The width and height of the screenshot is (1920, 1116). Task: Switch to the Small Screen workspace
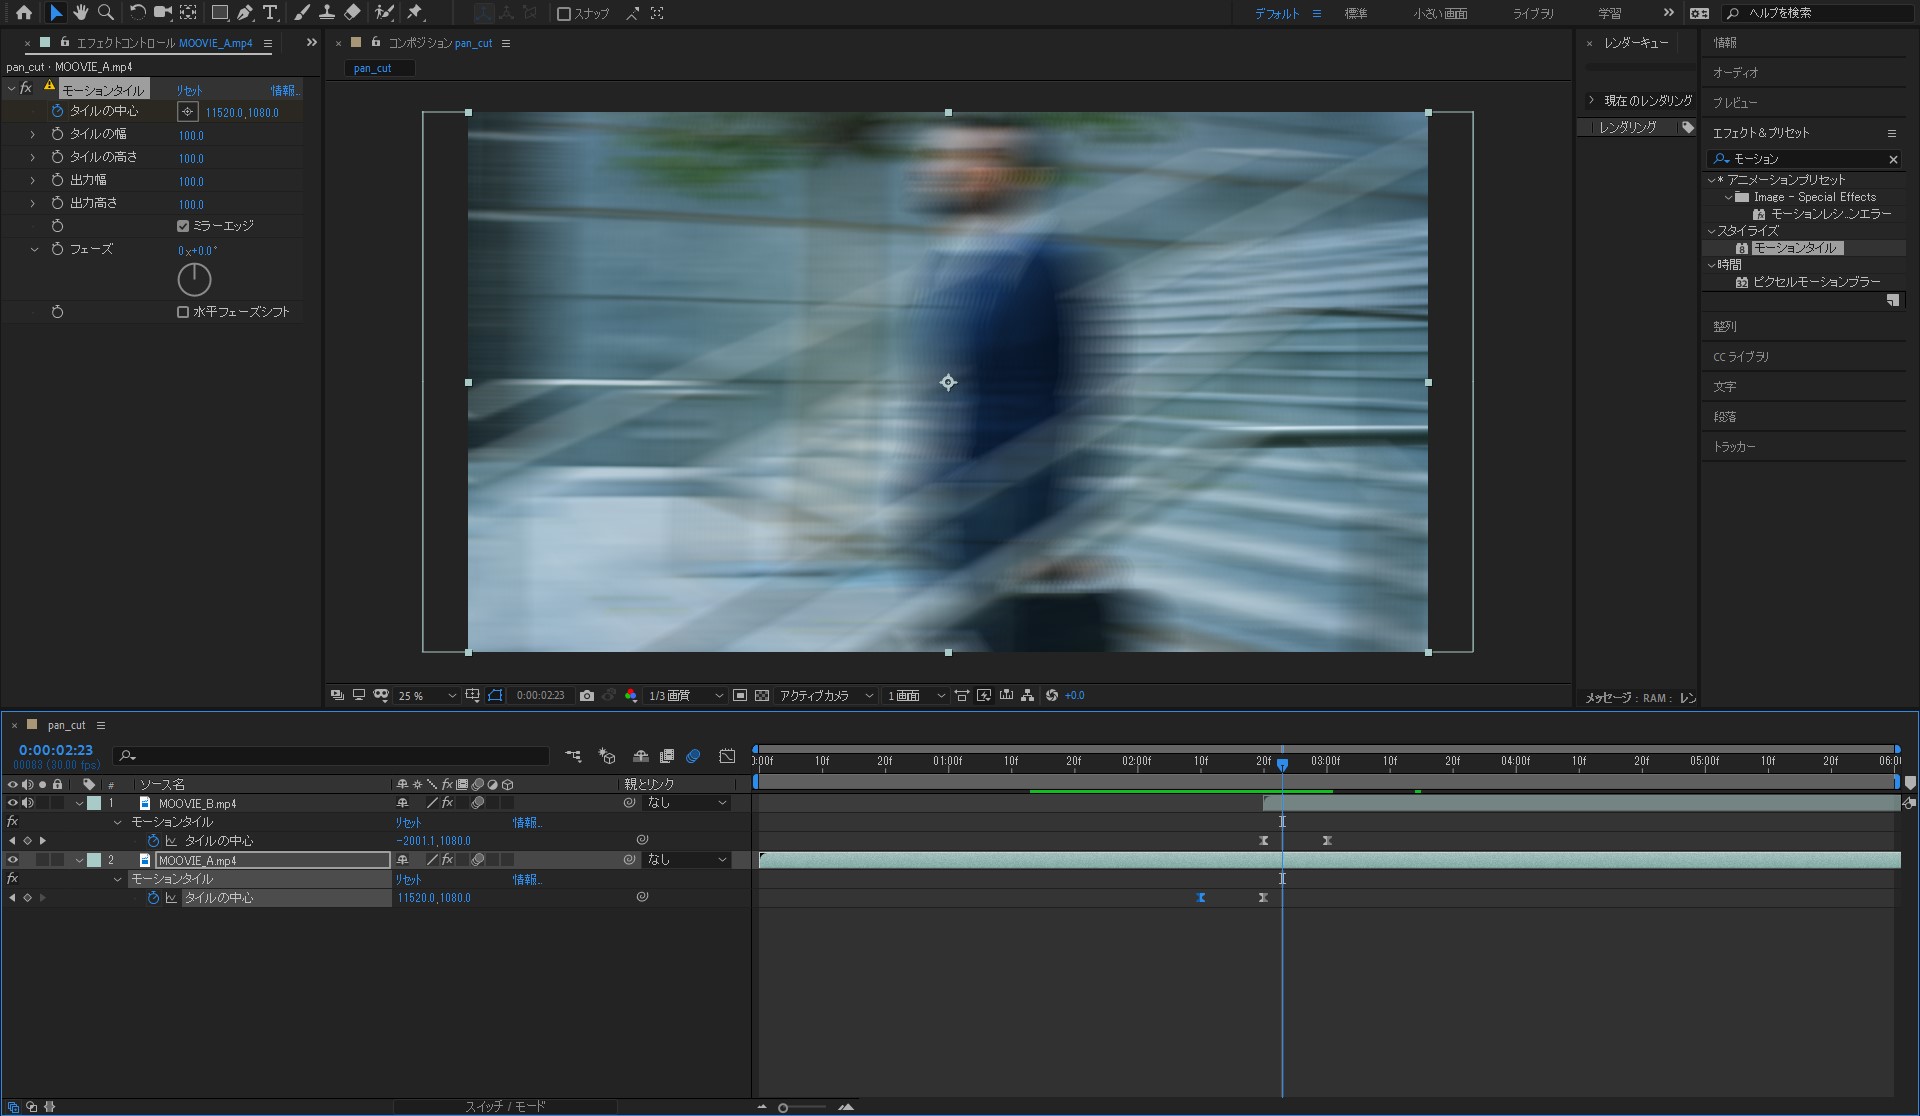(x=1440, y=13)
